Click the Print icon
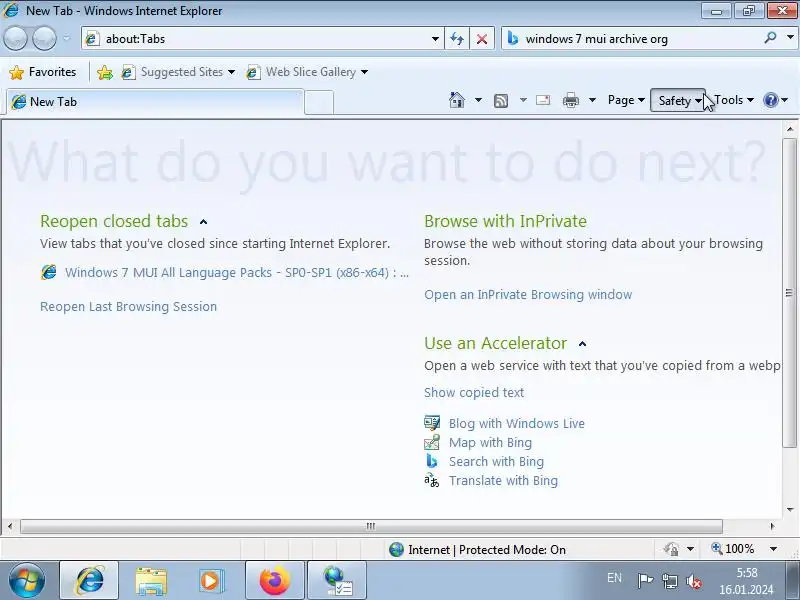The height and width of the screenshot is (600, 800). tap(570, 101)
